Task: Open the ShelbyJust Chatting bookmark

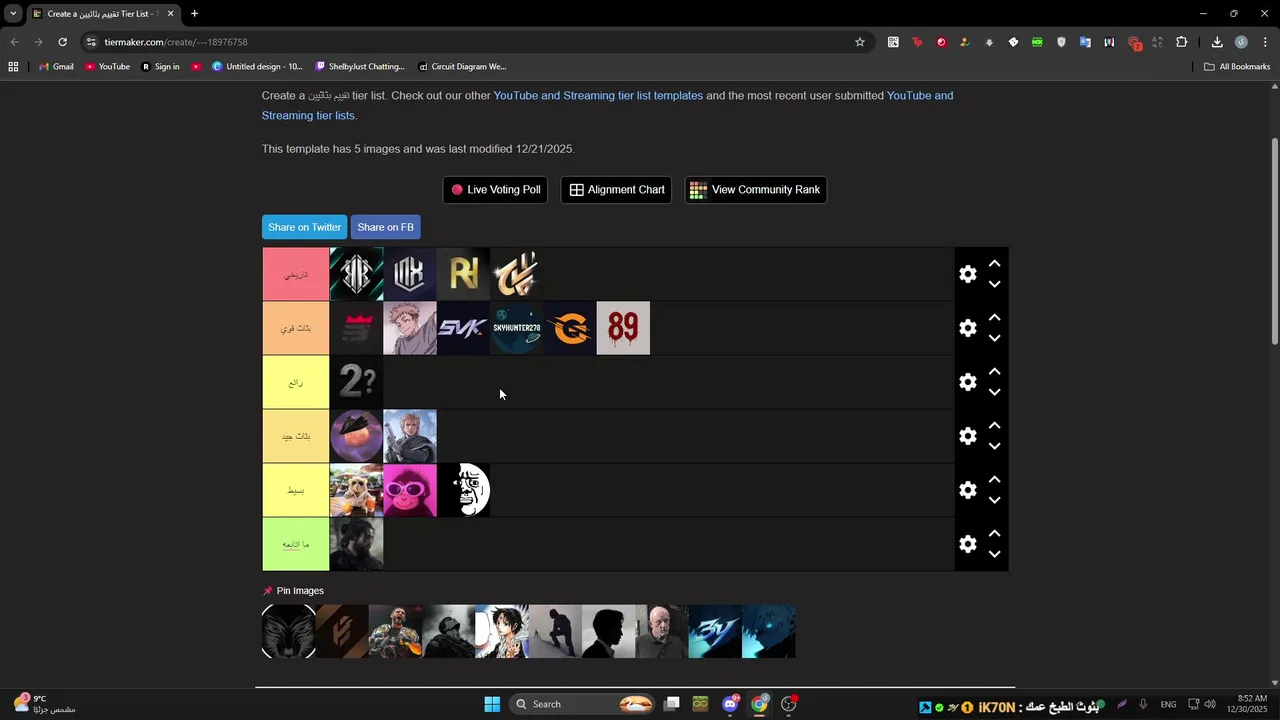Action: tap(360, 67)
